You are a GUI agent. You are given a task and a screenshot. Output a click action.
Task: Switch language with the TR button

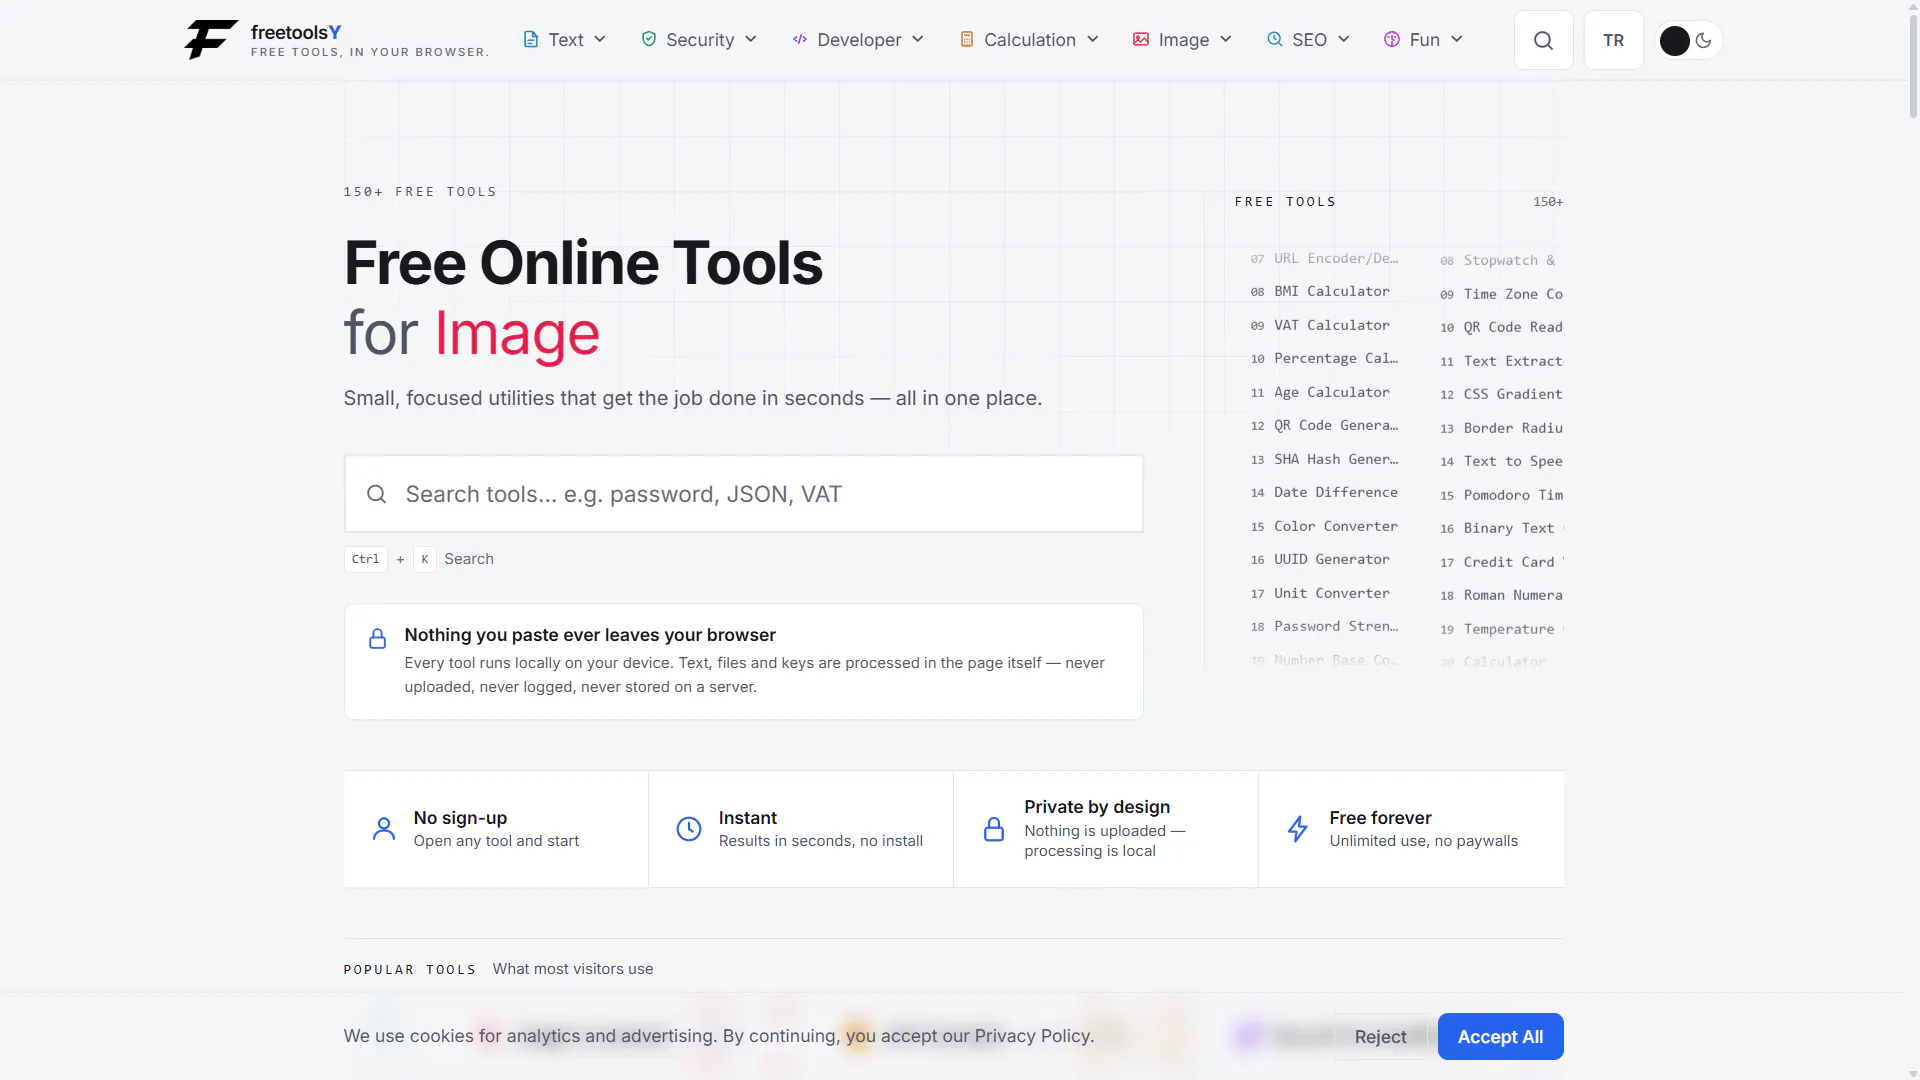click(1613, 40)
